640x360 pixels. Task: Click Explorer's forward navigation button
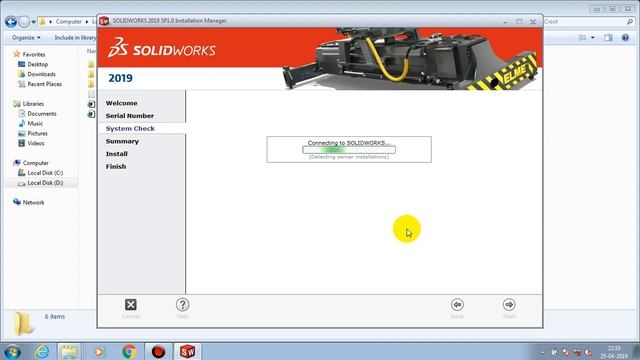tap(24, 22)
